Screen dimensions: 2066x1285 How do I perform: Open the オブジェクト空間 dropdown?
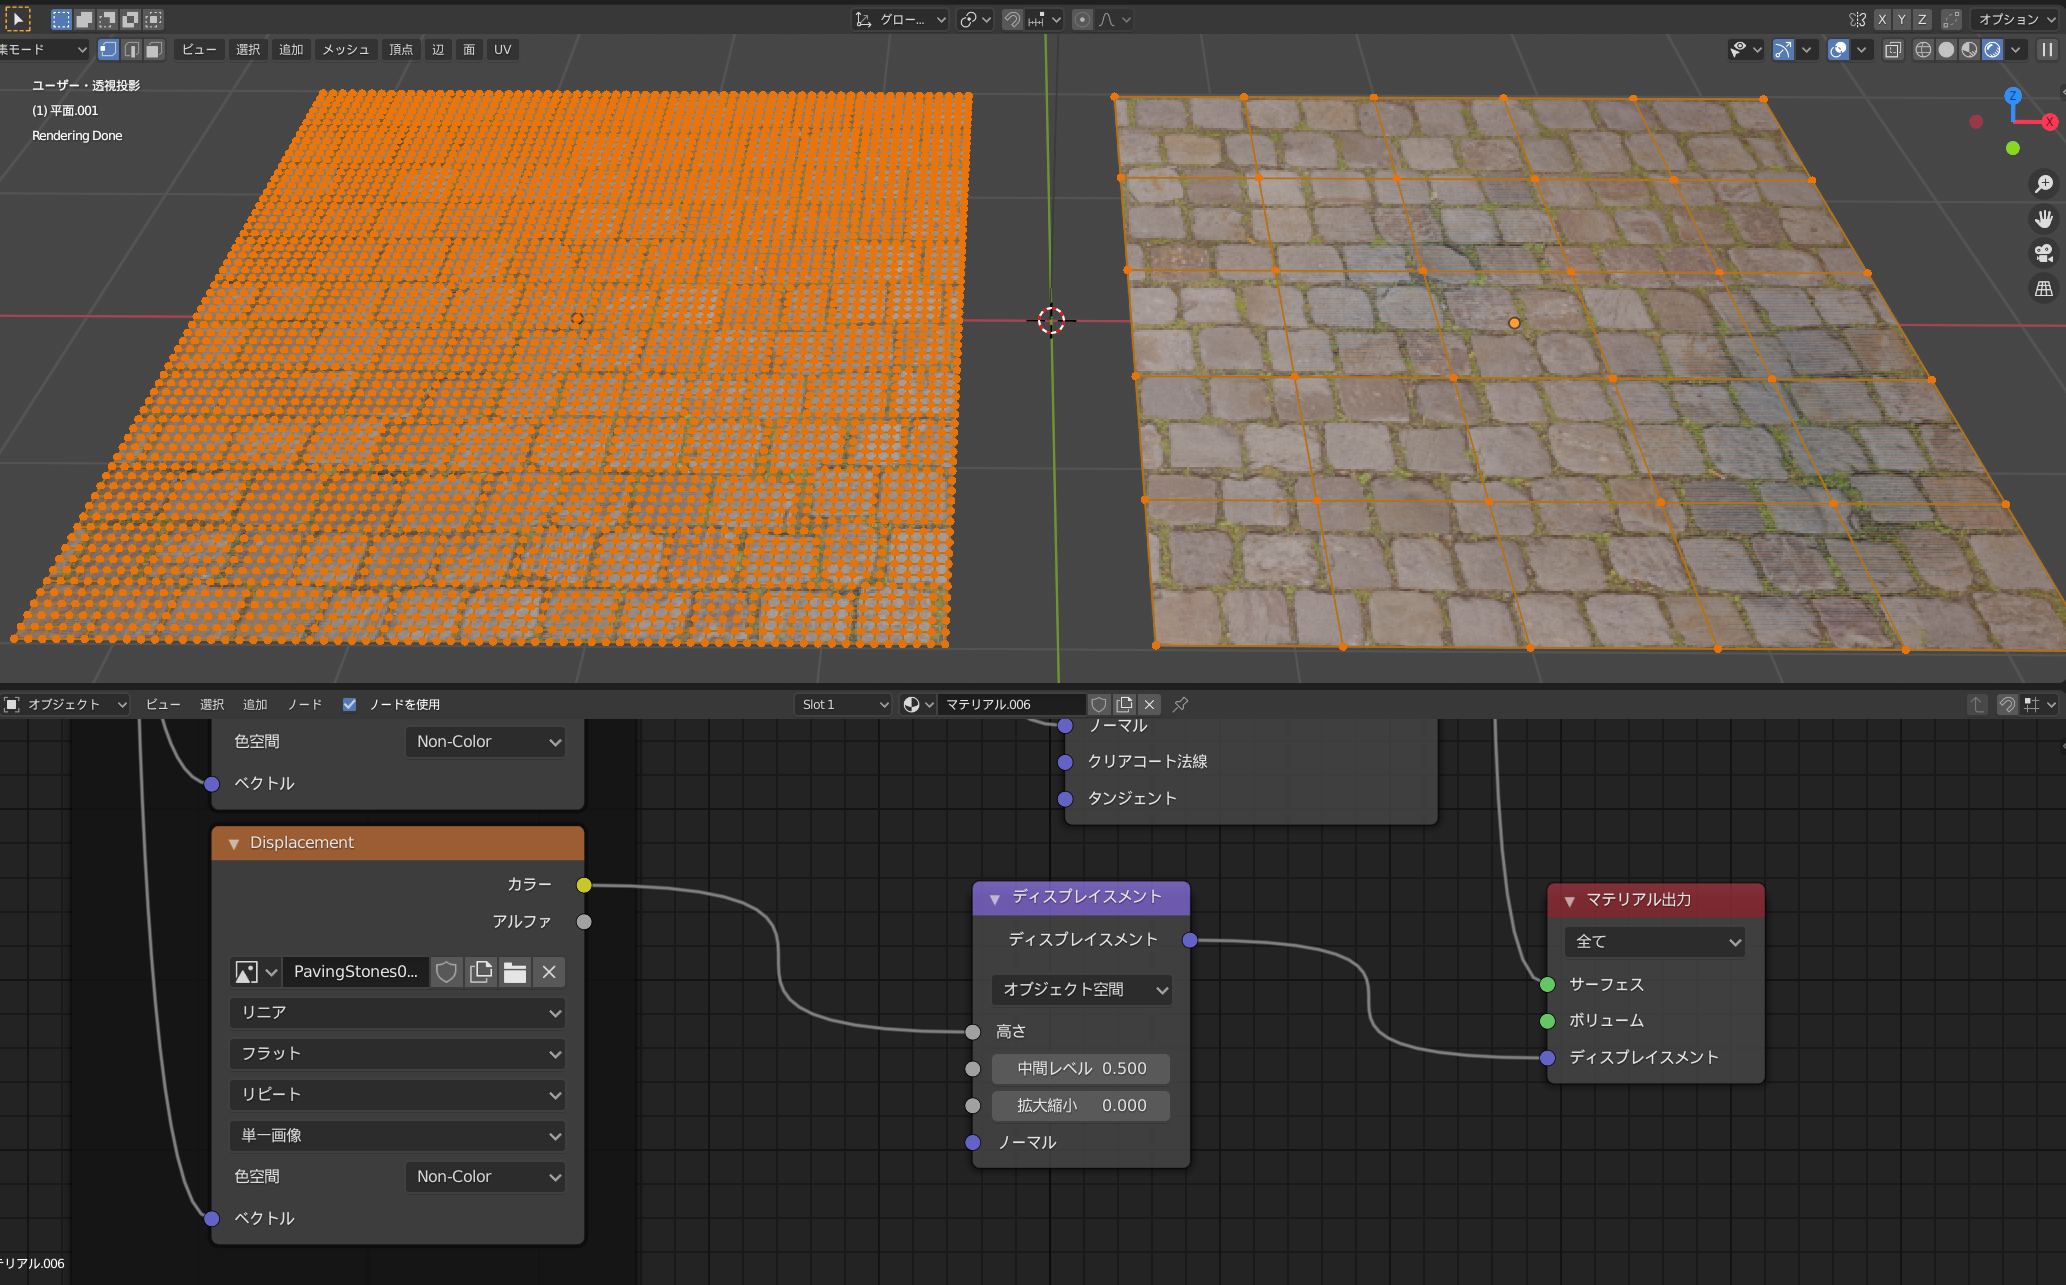click(x=1082, y=989)
